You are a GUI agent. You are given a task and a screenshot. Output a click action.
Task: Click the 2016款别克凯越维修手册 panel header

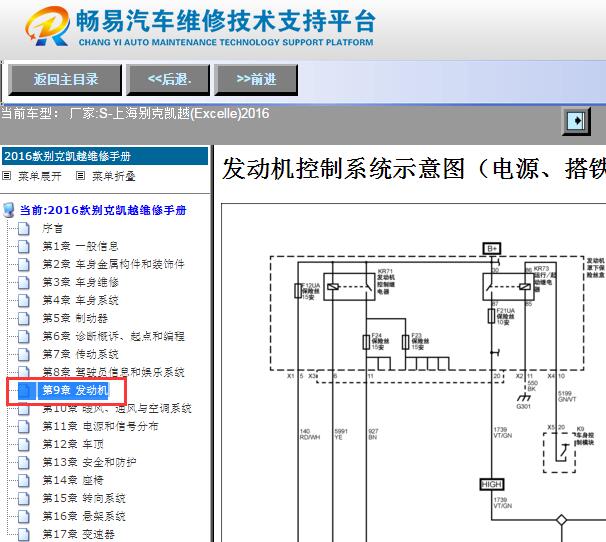(105, 156)
